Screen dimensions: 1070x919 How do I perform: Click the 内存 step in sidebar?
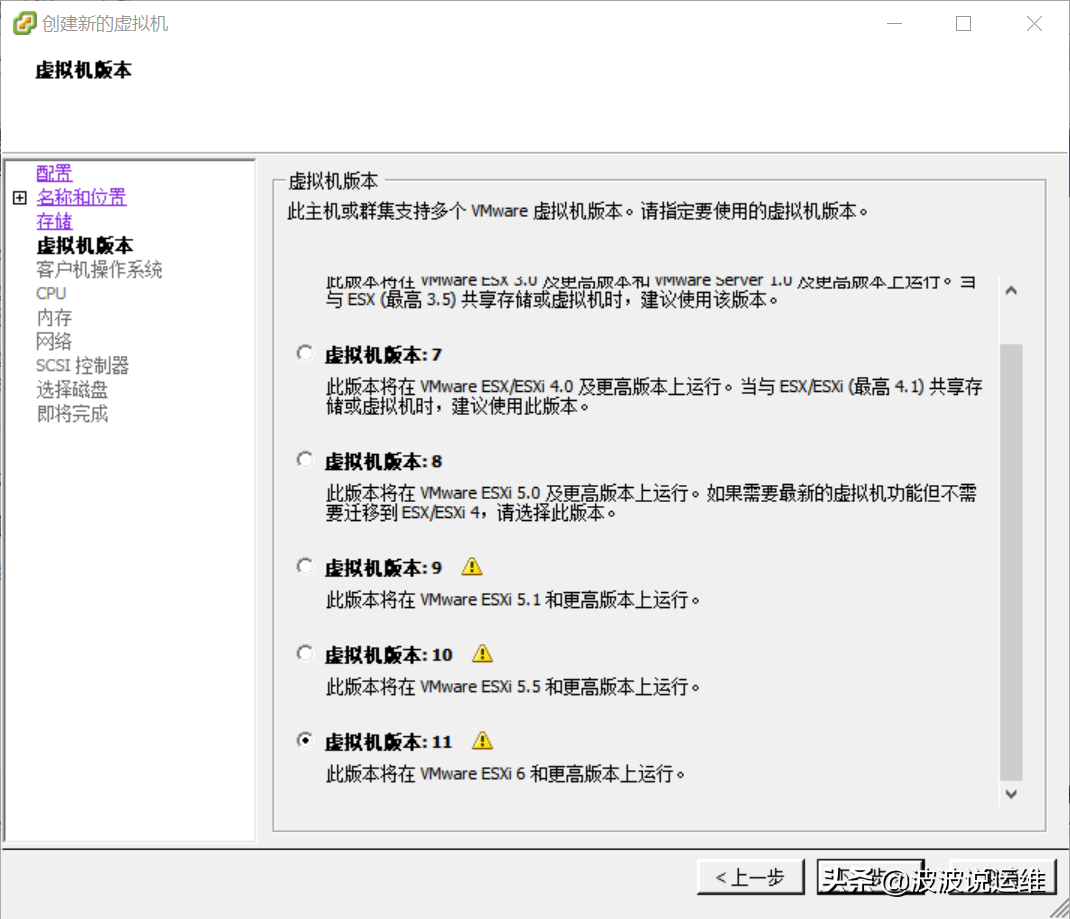coord(54,317)
